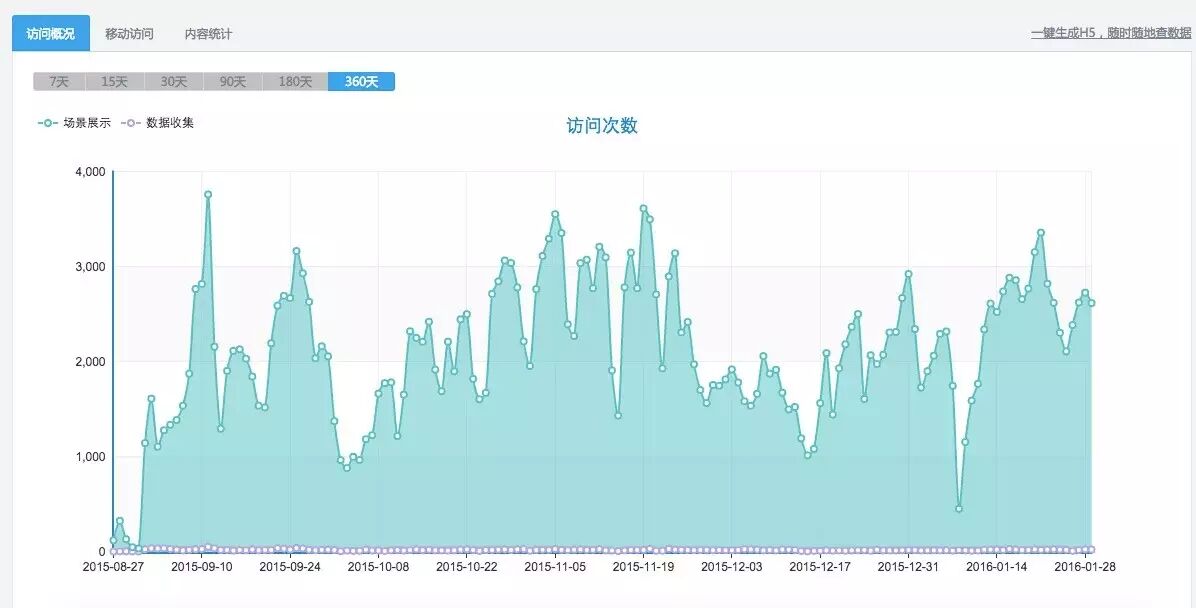Select the 90天 time range

(x=233, y=82)
